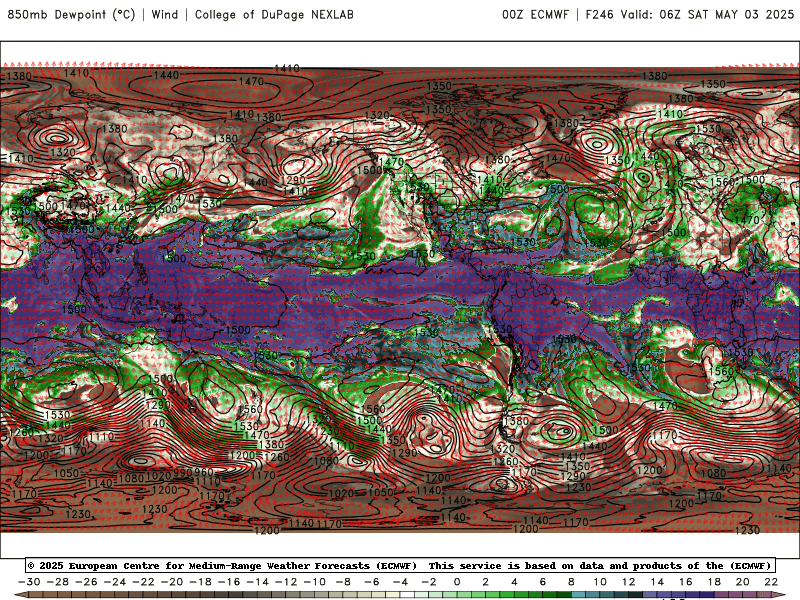Click the '-18' color scale label
Image resolution: width=800 pixels, height=600 pixels.
point(201,582)
